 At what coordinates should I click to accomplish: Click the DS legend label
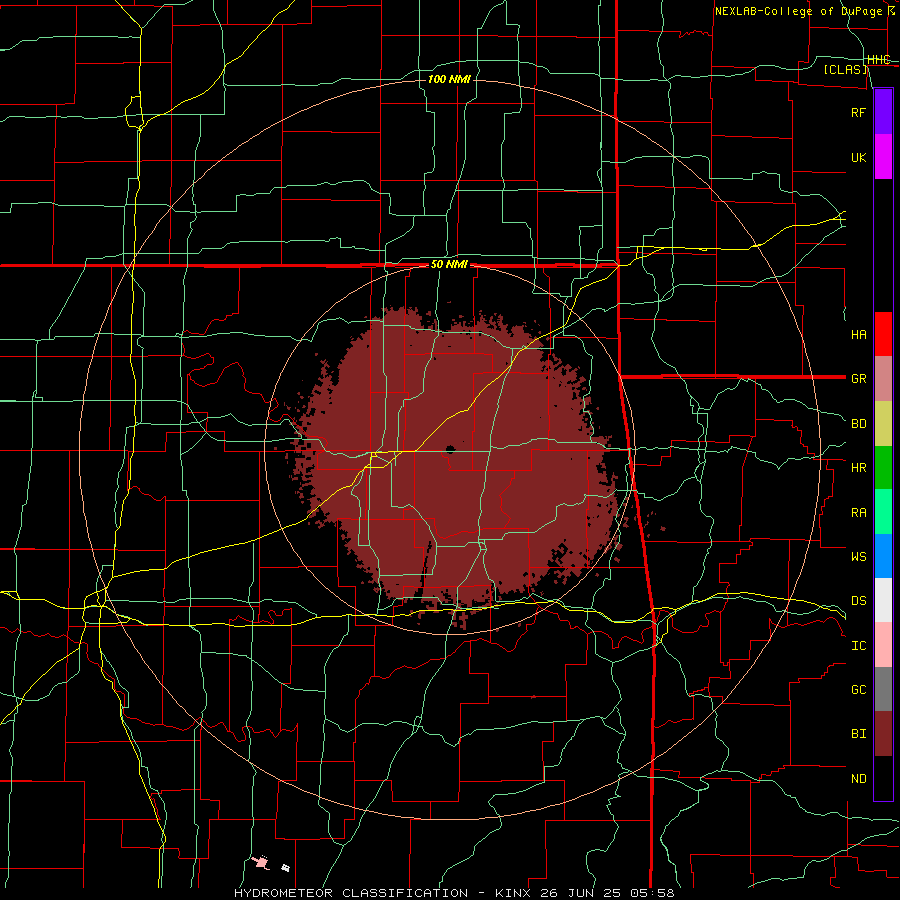858,601
